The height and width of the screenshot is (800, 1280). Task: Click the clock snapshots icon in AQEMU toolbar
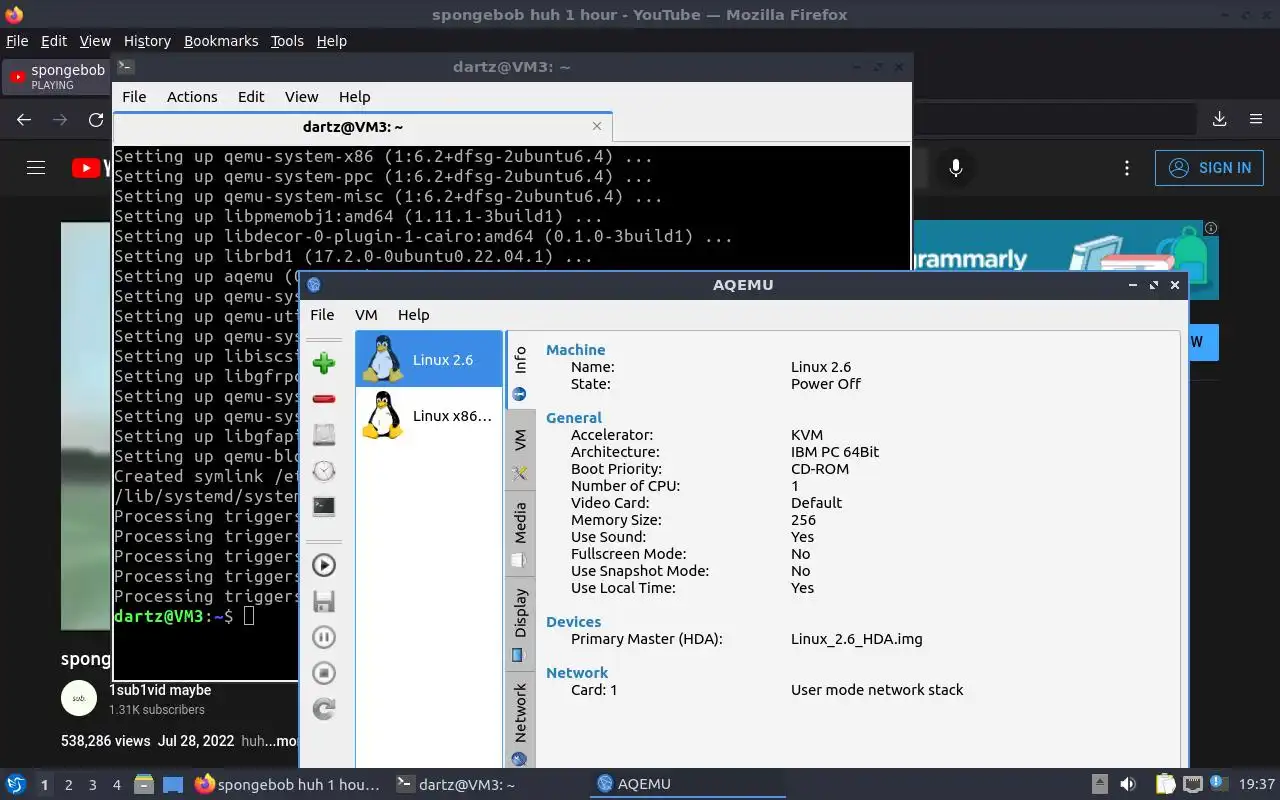click(x=324, y=471)
